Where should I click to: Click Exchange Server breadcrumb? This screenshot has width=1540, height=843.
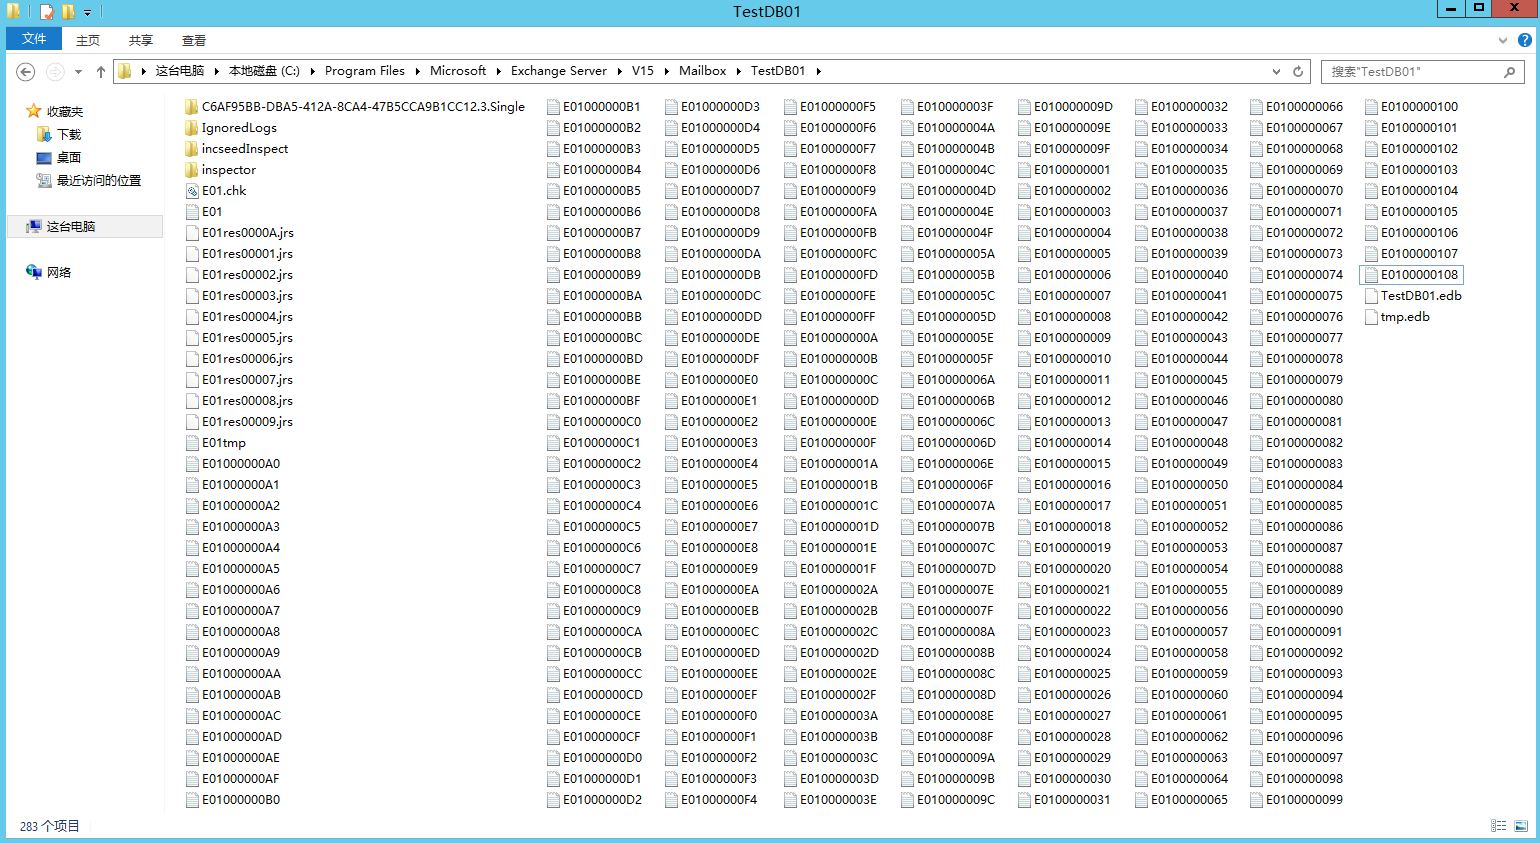559,71
